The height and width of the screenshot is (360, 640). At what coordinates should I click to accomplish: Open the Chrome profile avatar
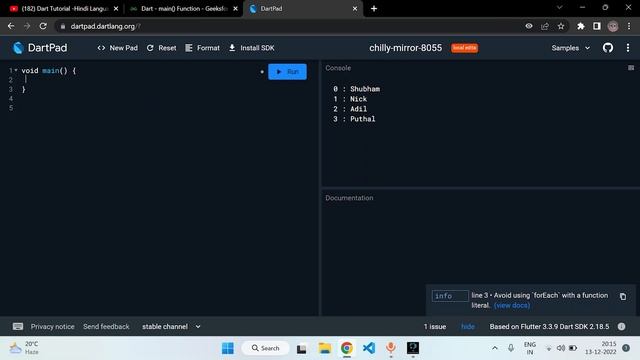click(613, 26)
